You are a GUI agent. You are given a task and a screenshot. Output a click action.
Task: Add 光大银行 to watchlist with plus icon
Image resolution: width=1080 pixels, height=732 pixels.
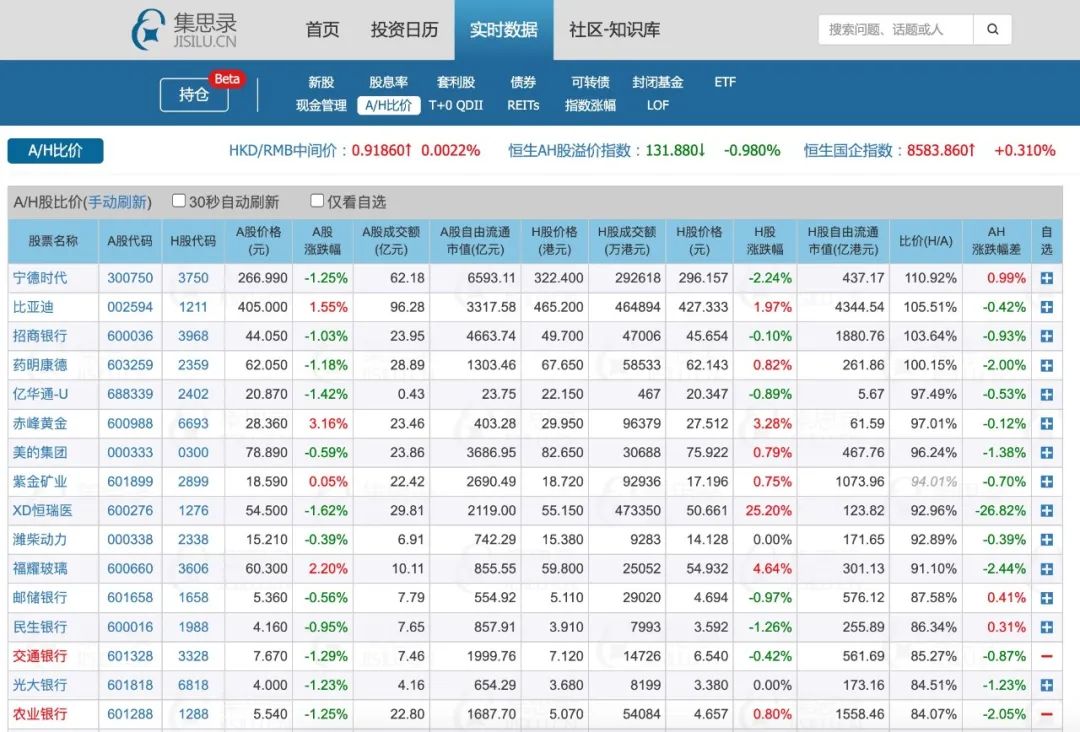(x=1046, y=685)
